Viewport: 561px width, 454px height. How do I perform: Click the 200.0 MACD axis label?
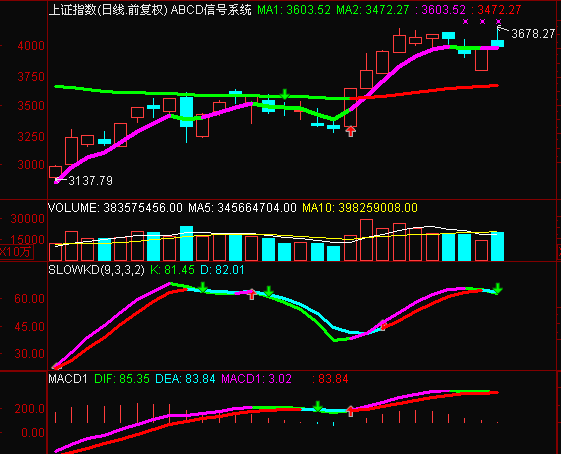(29, 409)
